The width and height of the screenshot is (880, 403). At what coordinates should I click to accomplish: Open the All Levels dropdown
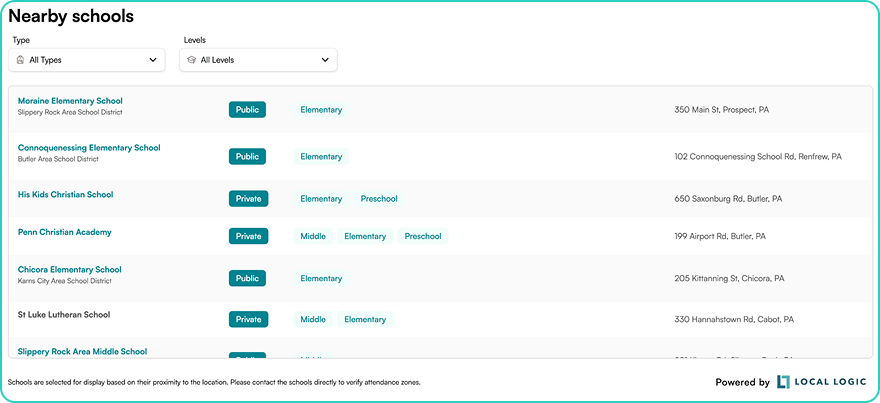point(258,60)
